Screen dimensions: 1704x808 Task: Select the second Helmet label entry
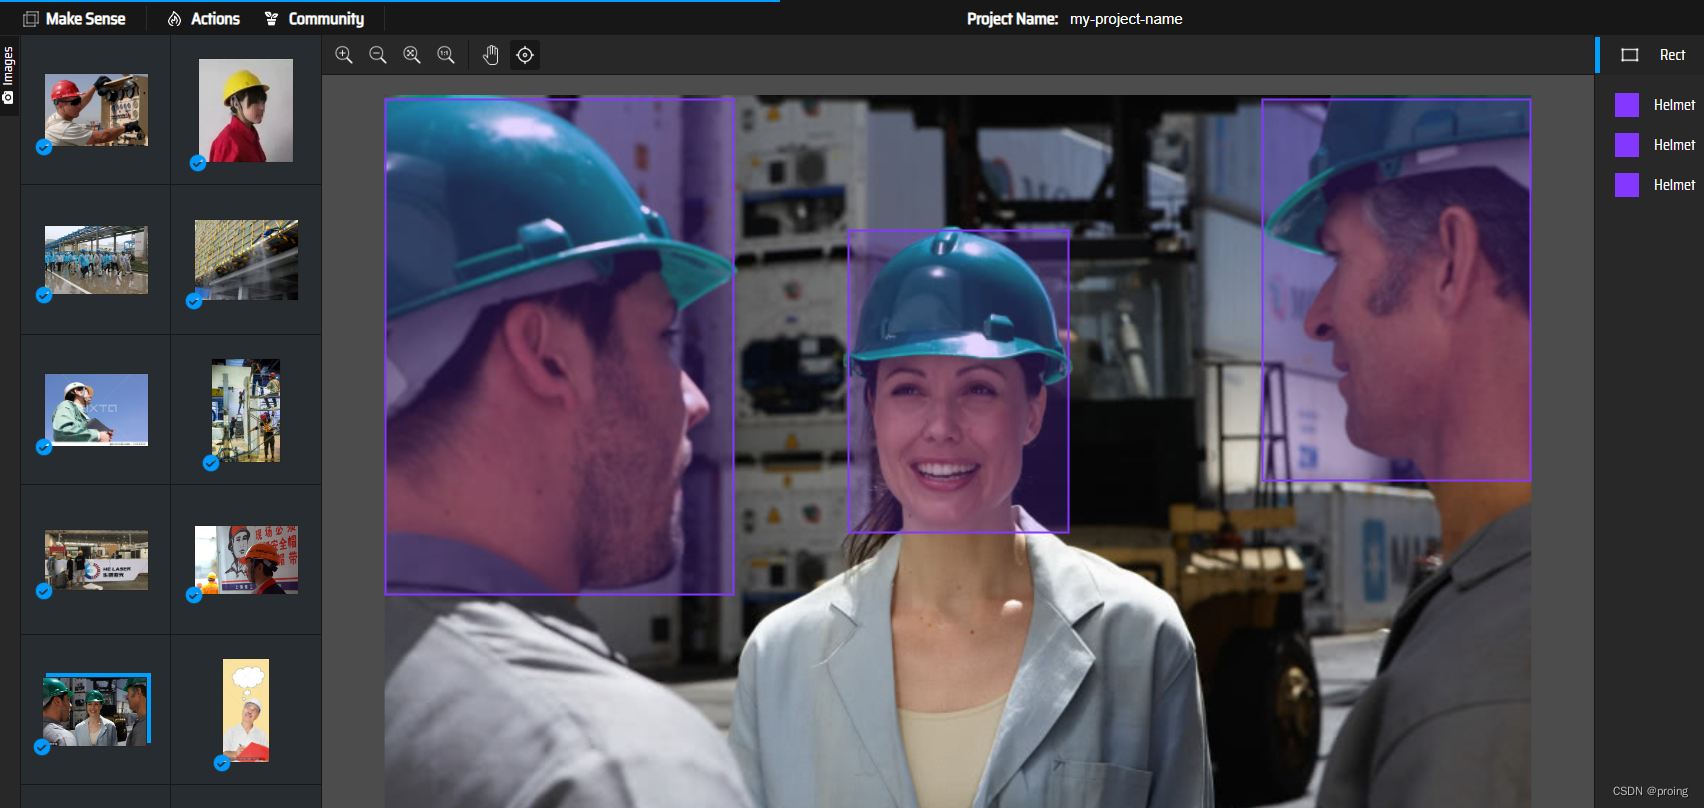click(1673, 145)
